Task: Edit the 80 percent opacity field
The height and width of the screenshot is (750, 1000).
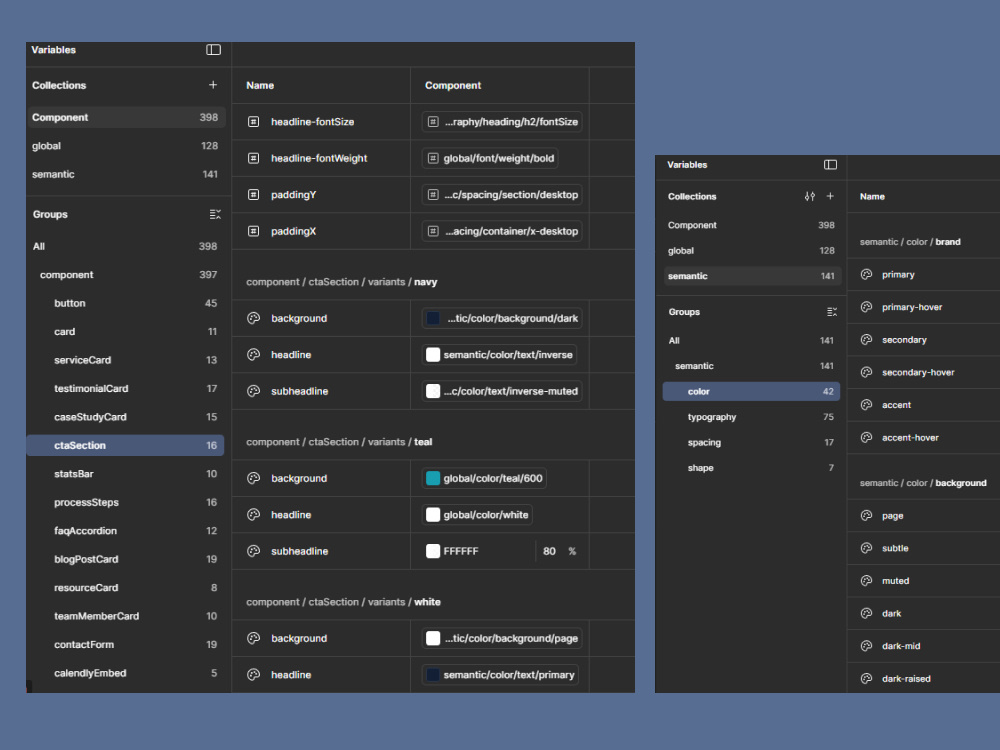Action: click(x=550, y=551)
